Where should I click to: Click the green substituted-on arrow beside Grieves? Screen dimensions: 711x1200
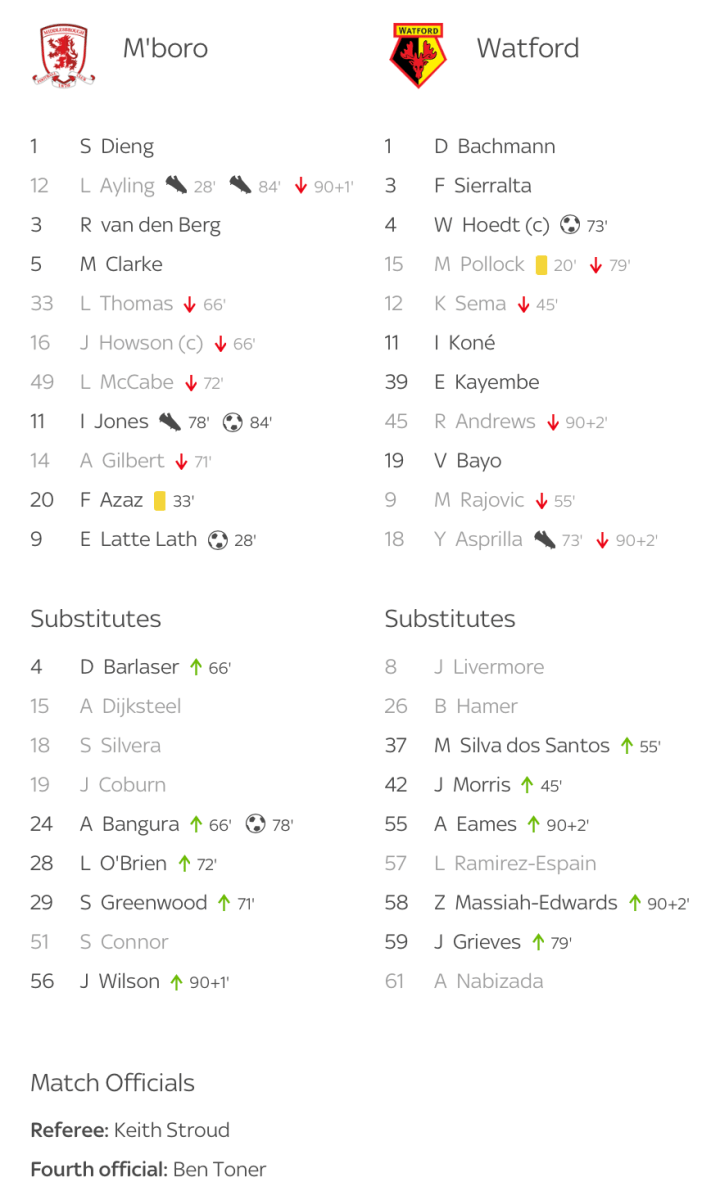tap(538, 942)
